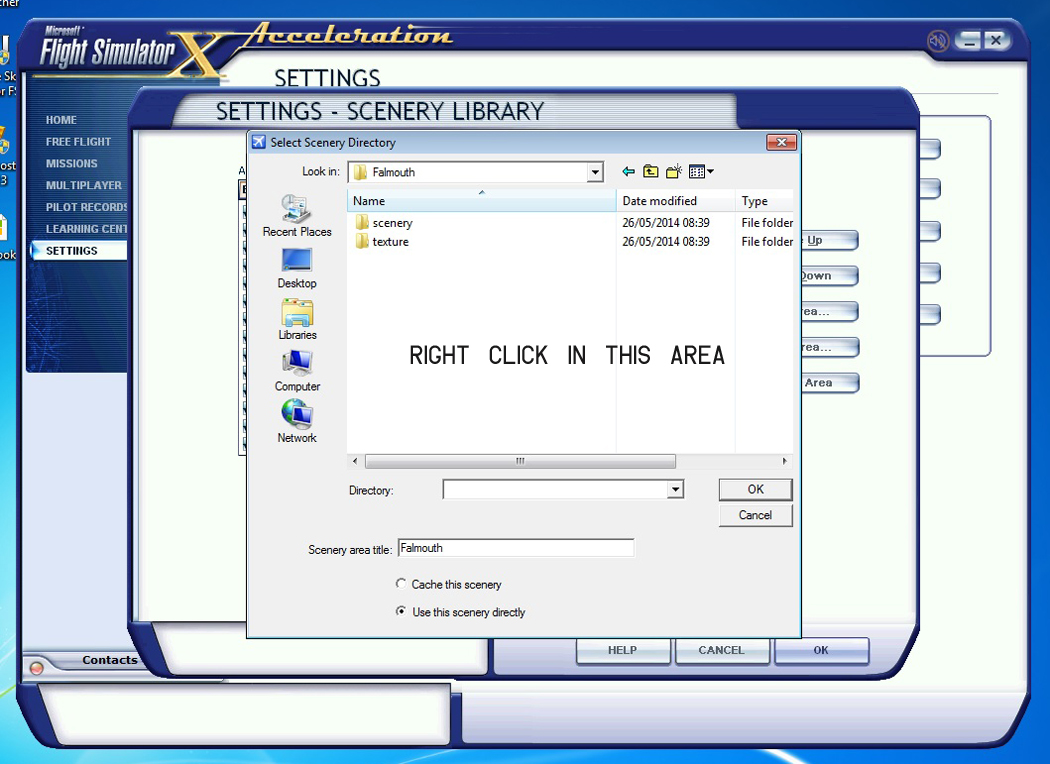Click the Directory input field

pyautogui.click(x=556, y=489)
